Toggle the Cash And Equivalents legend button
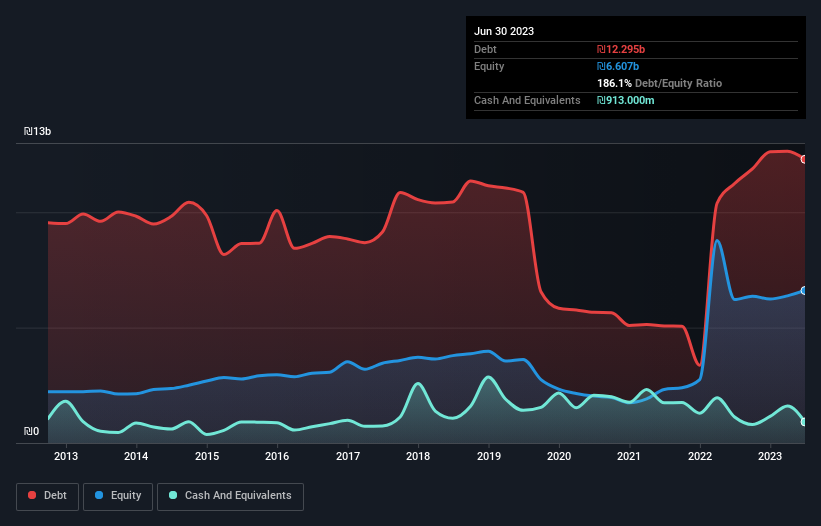This screenshot has height=526, width=821. [x=230, y=496]
